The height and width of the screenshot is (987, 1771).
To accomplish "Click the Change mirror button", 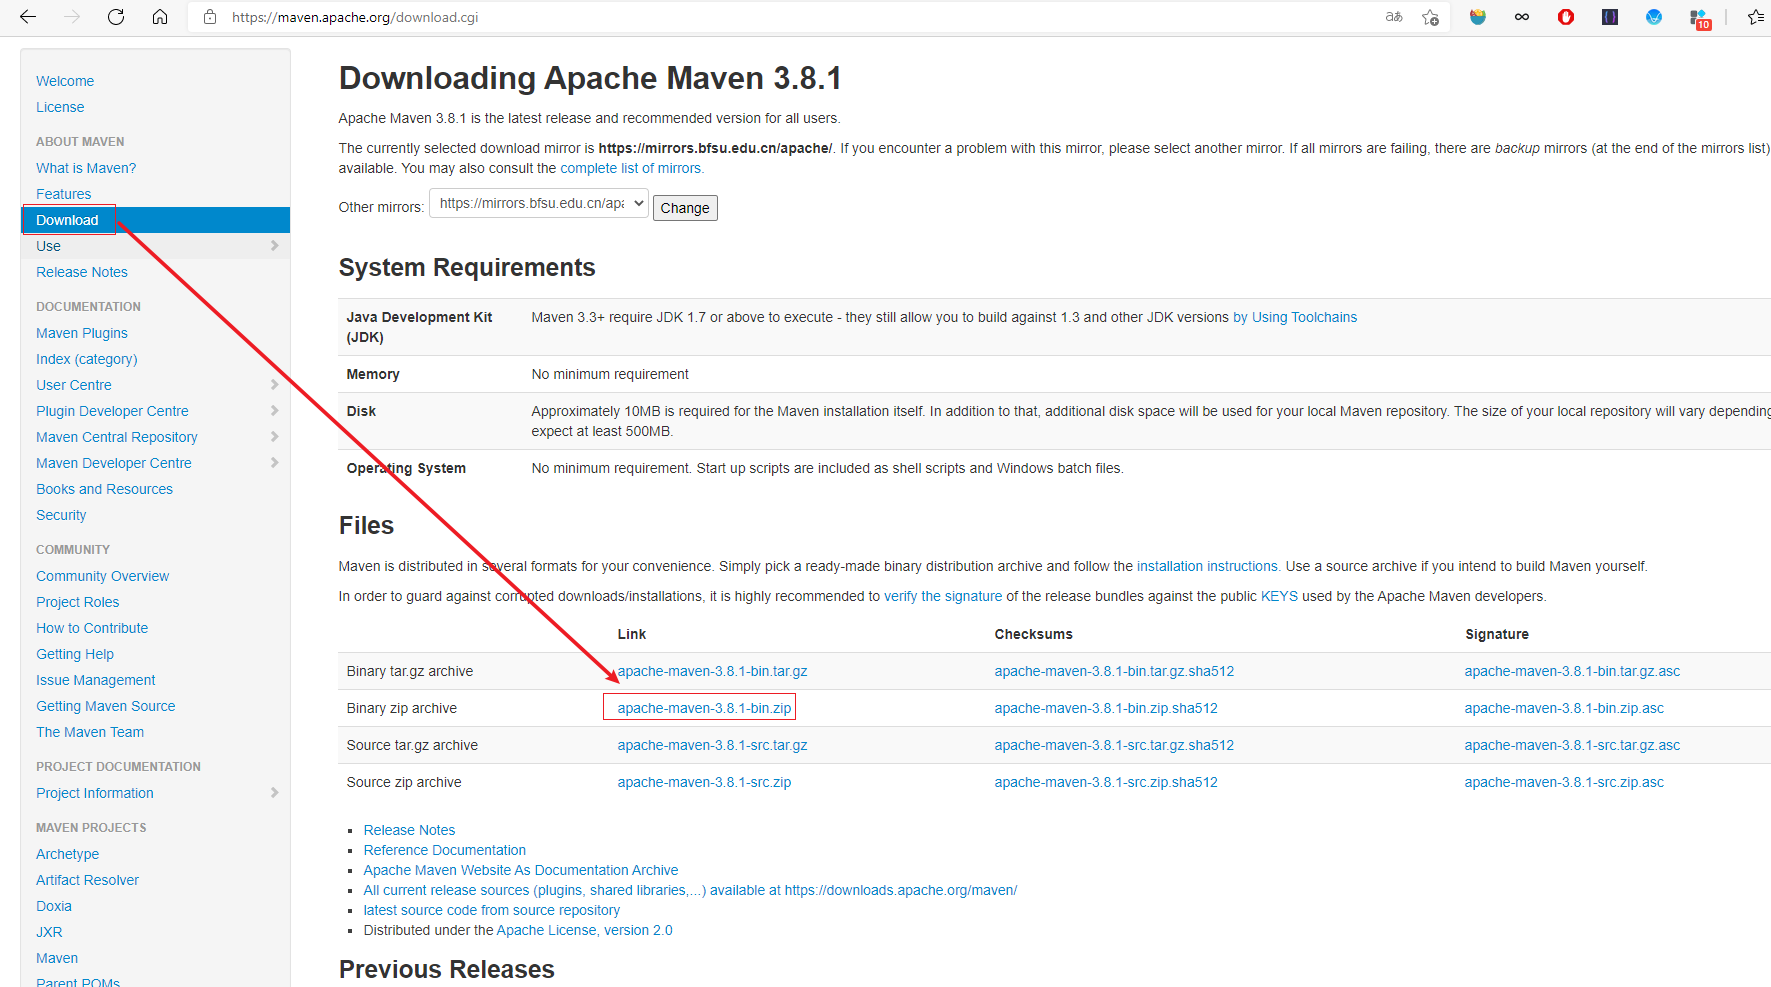I will coord(685,208).
